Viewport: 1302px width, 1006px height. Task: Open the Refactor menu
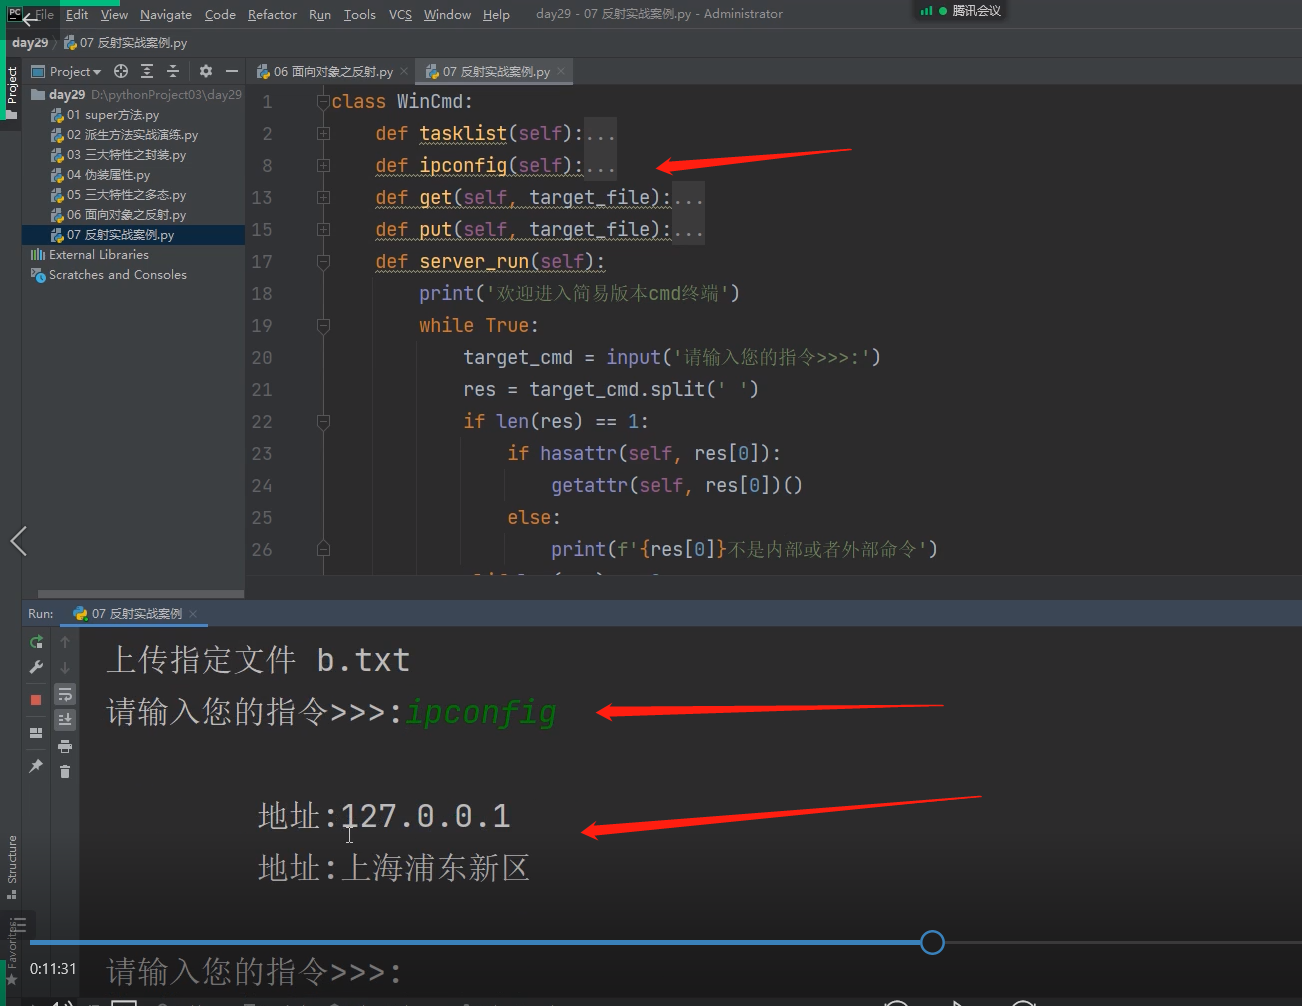pyautogui.click(x=272, y=14)
